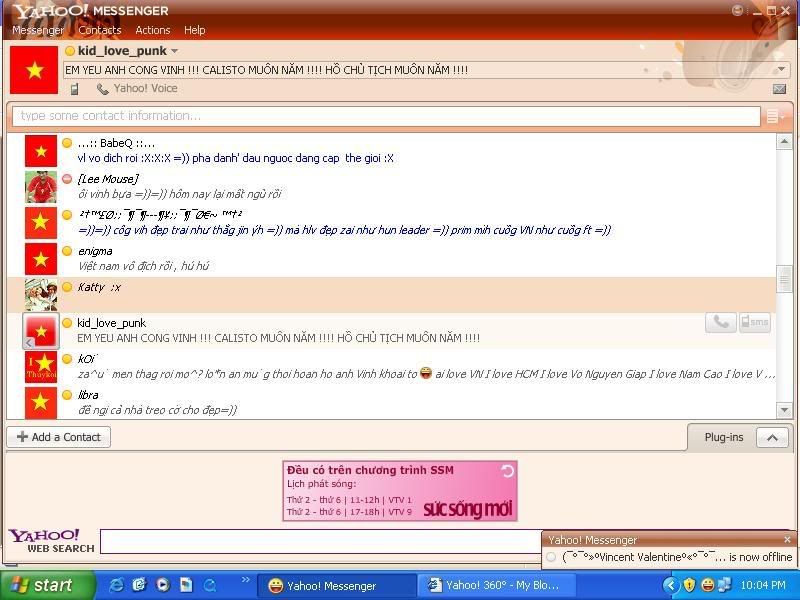This screenshot has height=600, width=800.
Task: Open Internet Explorer from quick launch
Action: click(x=117, y=585)
